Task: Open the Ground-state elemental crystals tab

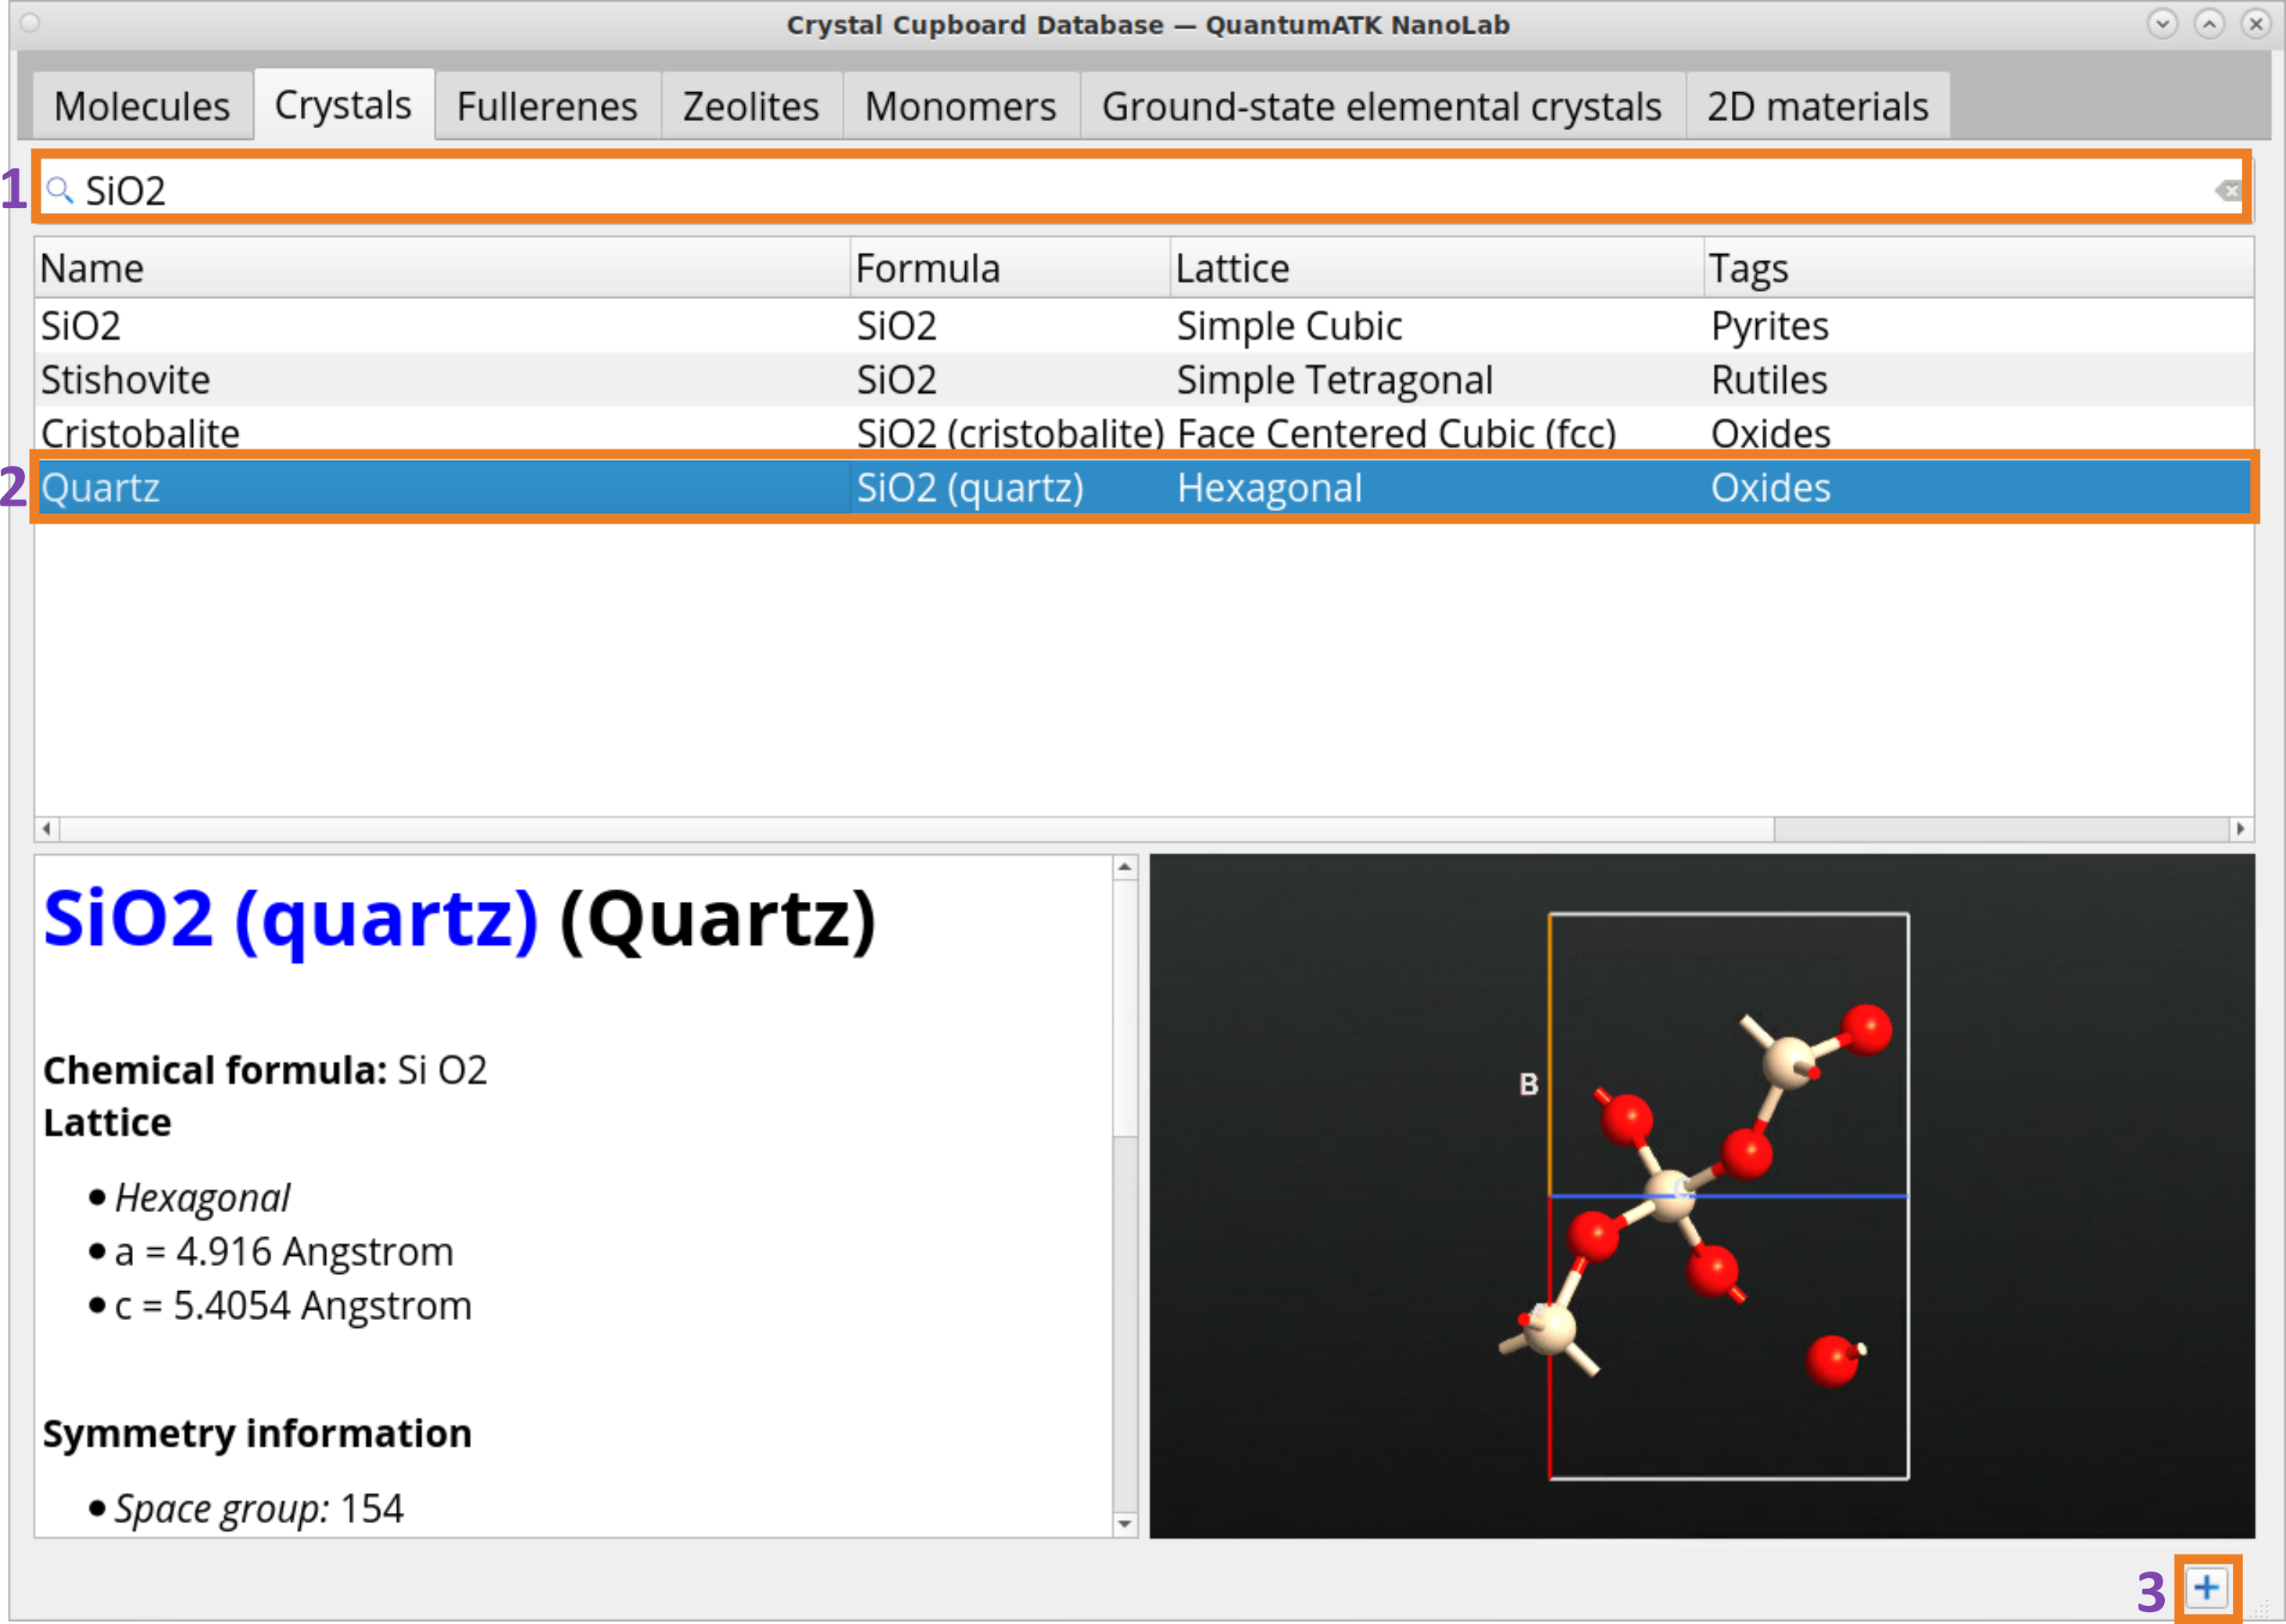Action: 1382,106
